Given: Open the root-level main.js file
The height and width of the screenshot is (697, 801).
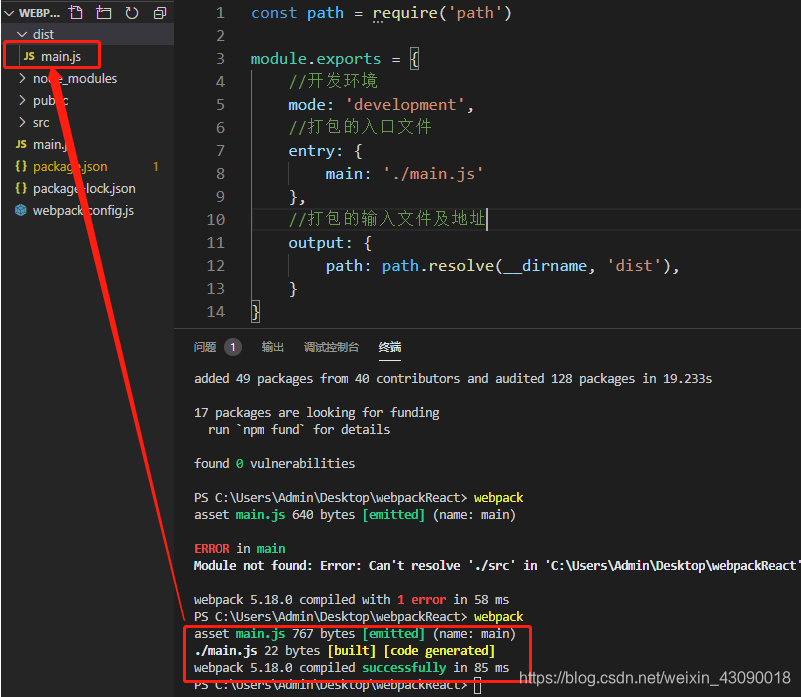Looking at the screenshot, I should tap(50, 145).
